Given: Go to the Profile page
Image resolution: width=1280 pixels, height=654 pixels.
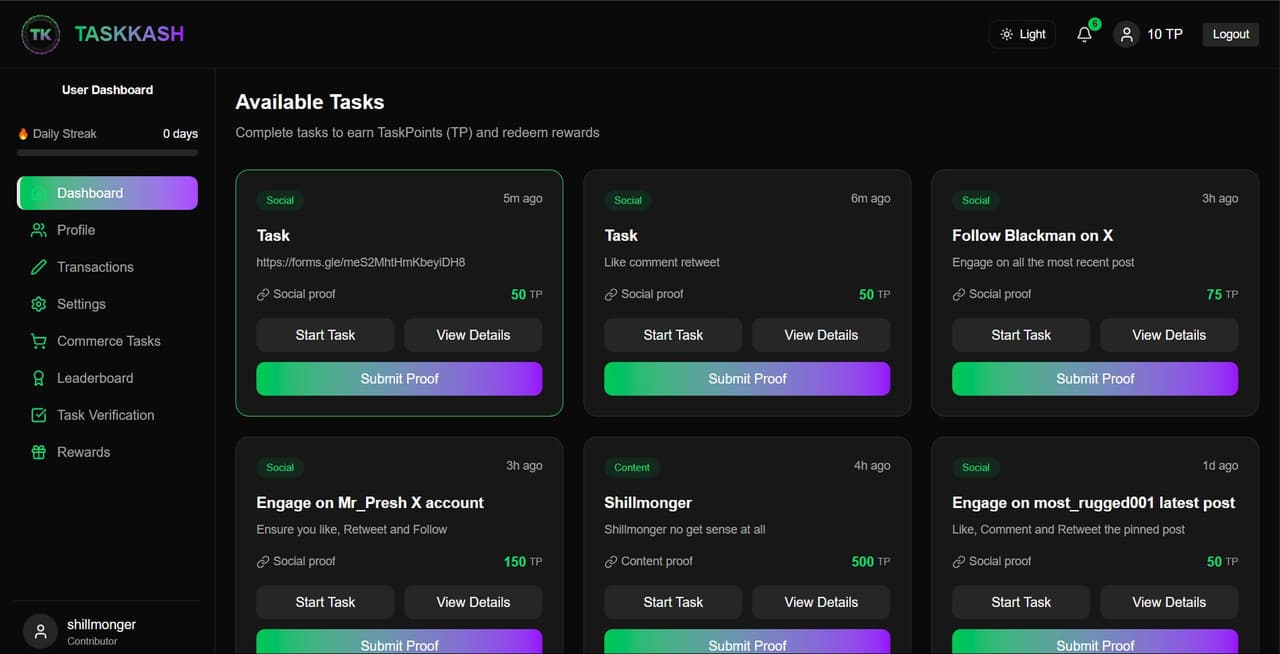Looking at the screenshot, I should 76,230.
